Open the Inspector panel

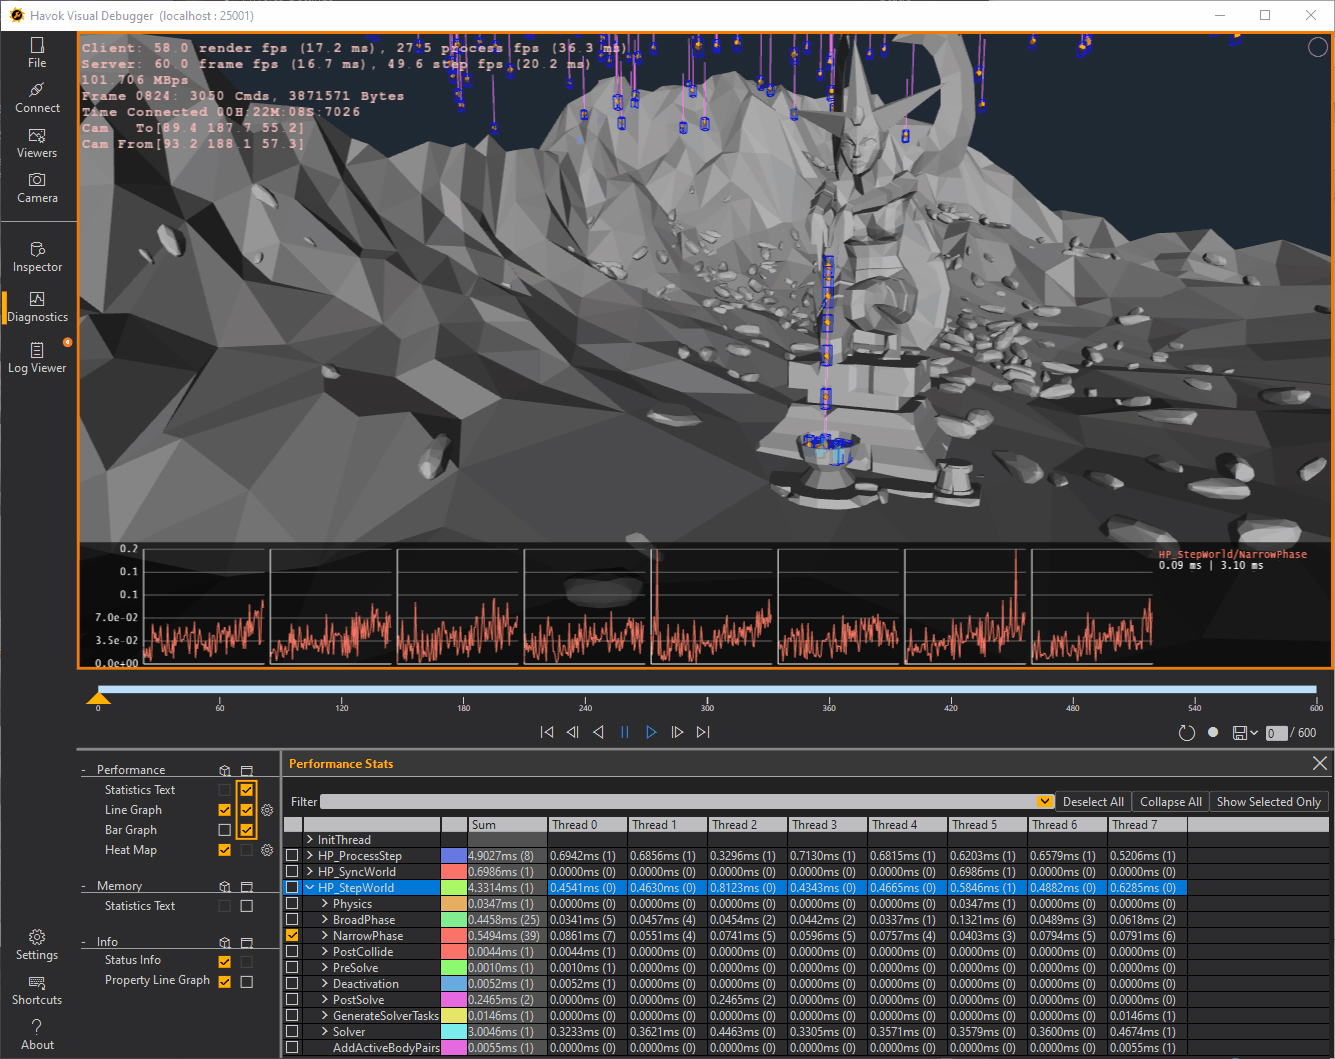[x=37, y=257]
